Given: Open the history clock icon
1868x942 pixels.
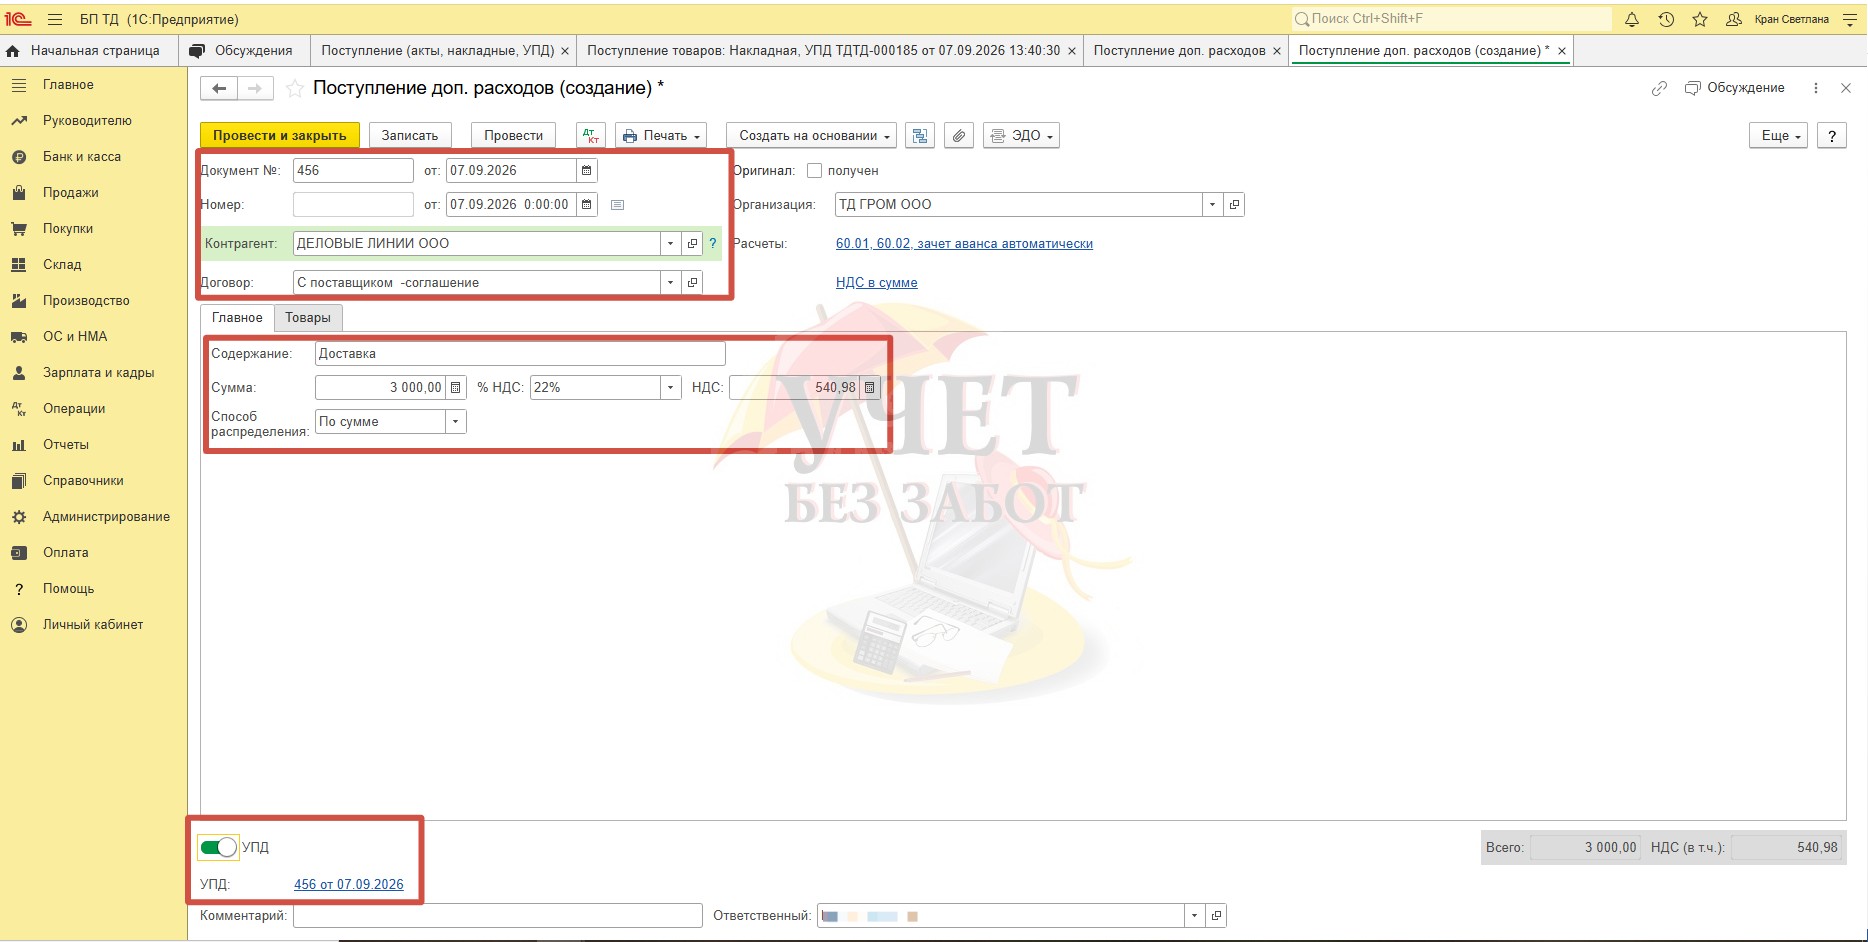Looking at the screenshot, I should (1666, 19).
